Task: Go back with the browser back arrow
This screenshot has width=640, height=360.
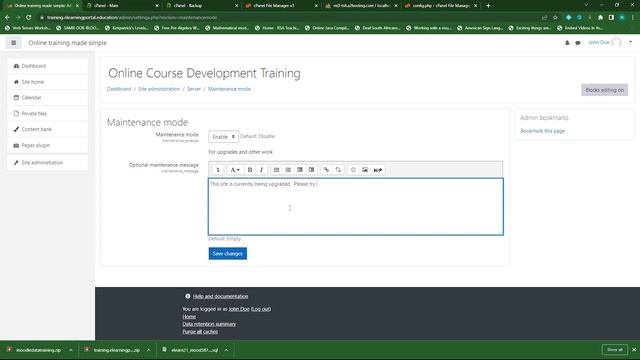Action: 7,18
